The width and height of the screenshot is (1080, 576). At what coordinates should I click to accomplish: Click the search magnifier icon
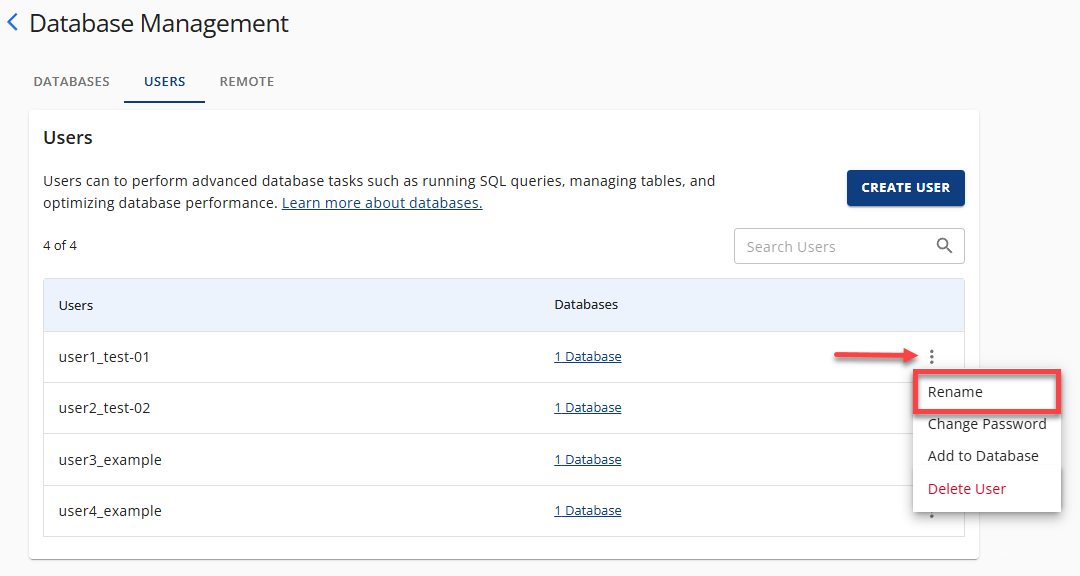pos(944,245)
